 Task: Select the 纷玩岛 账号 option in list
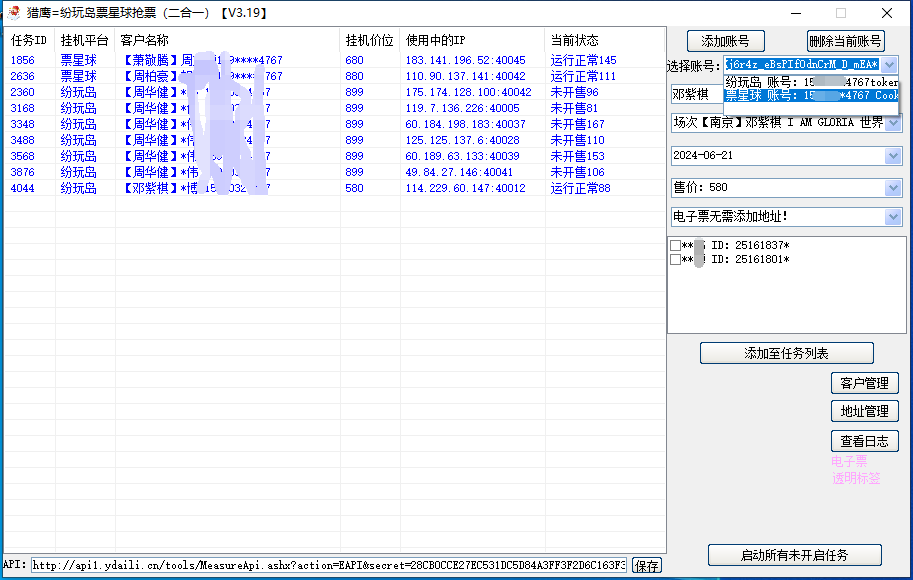coord(811,82)
